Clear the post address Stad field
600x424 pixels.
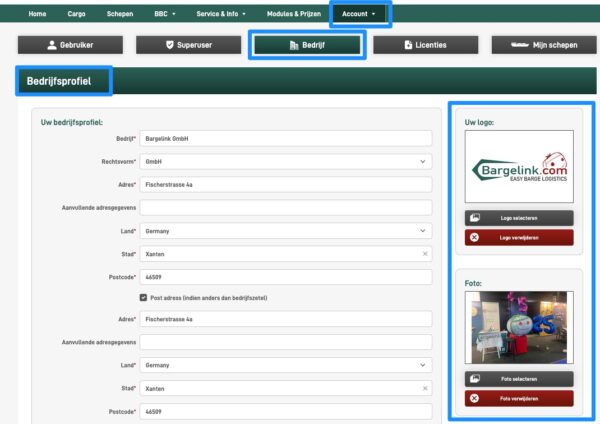[x=425, y=388]
